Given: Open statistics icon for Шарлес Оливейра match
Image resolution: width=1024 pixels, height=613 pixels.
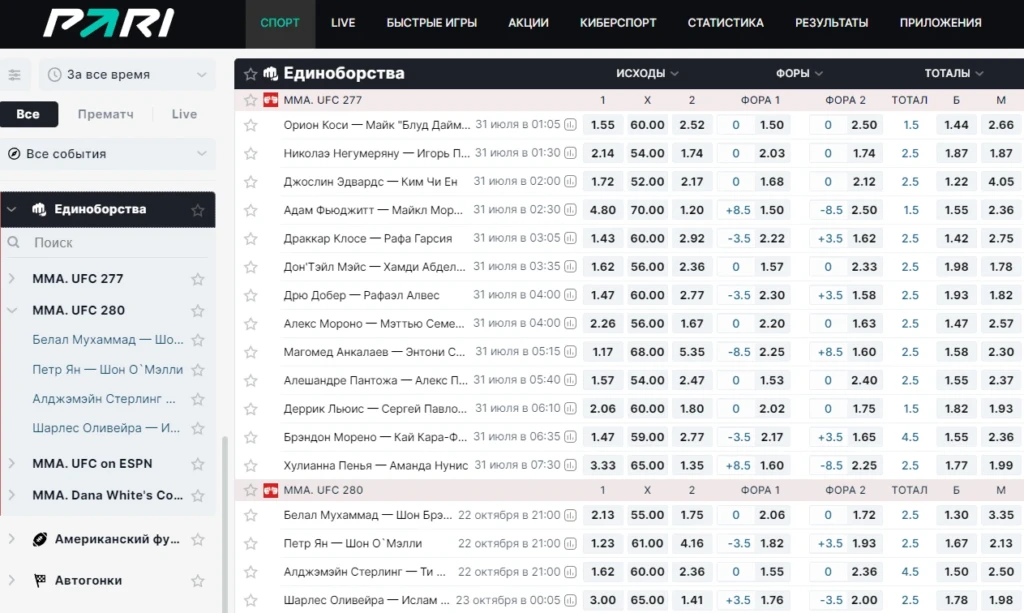Looking at the screenshot, I should click(570, 600).
